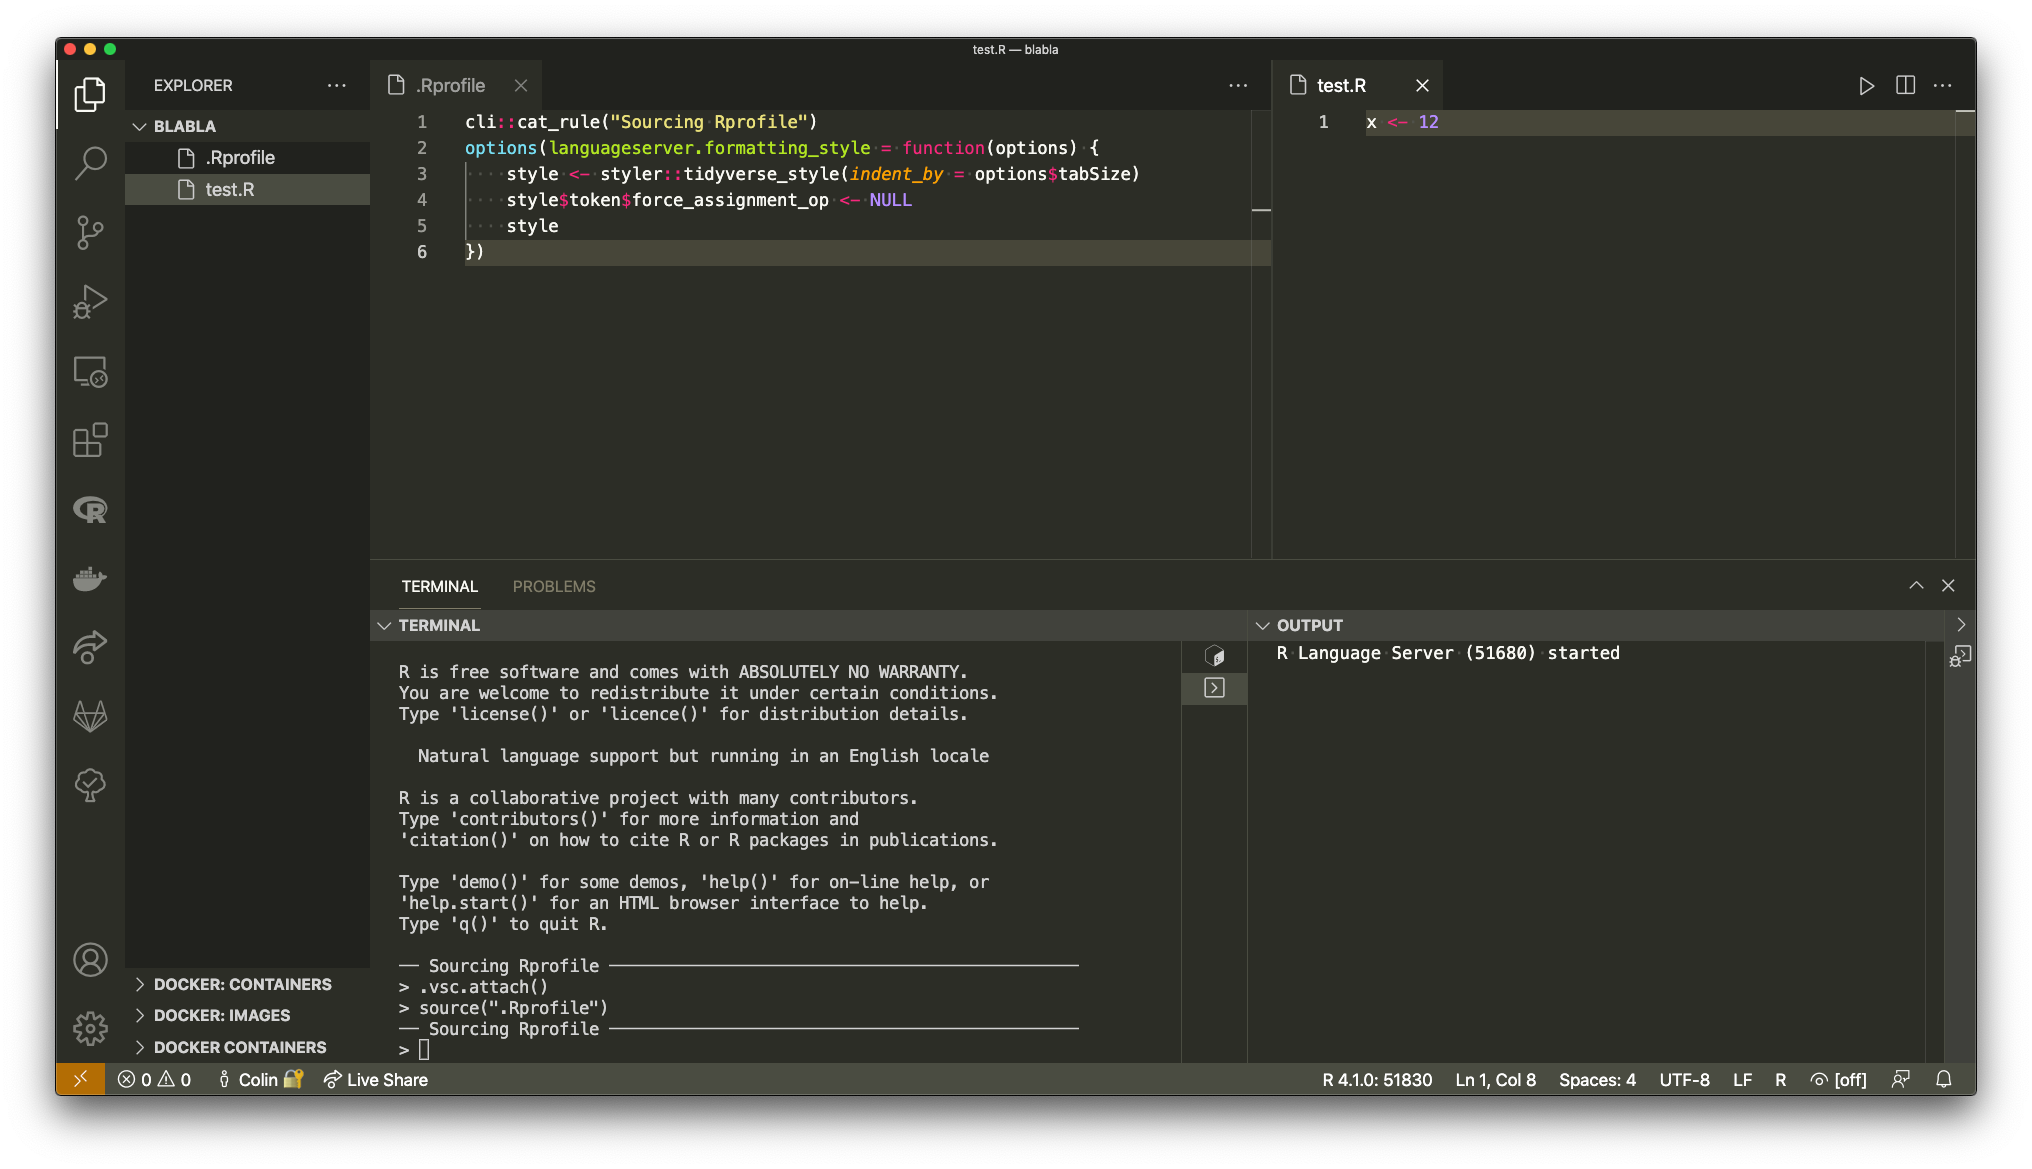
Task: Toggle maximize the terminal panel
Action: pos(1916,585)
